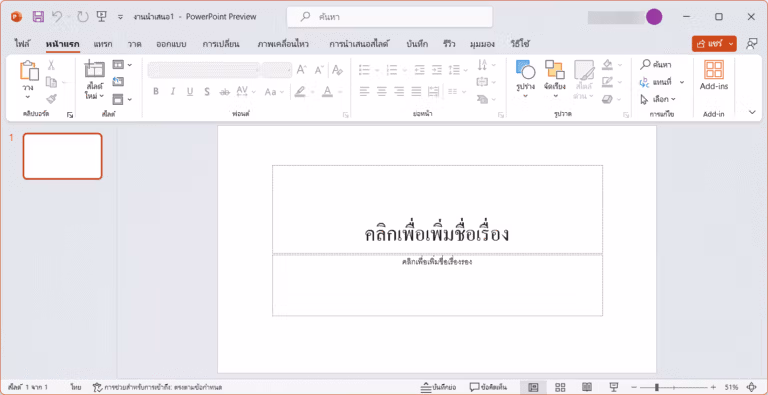Click the accessibility checker status bar item

[x=157, y=387]
